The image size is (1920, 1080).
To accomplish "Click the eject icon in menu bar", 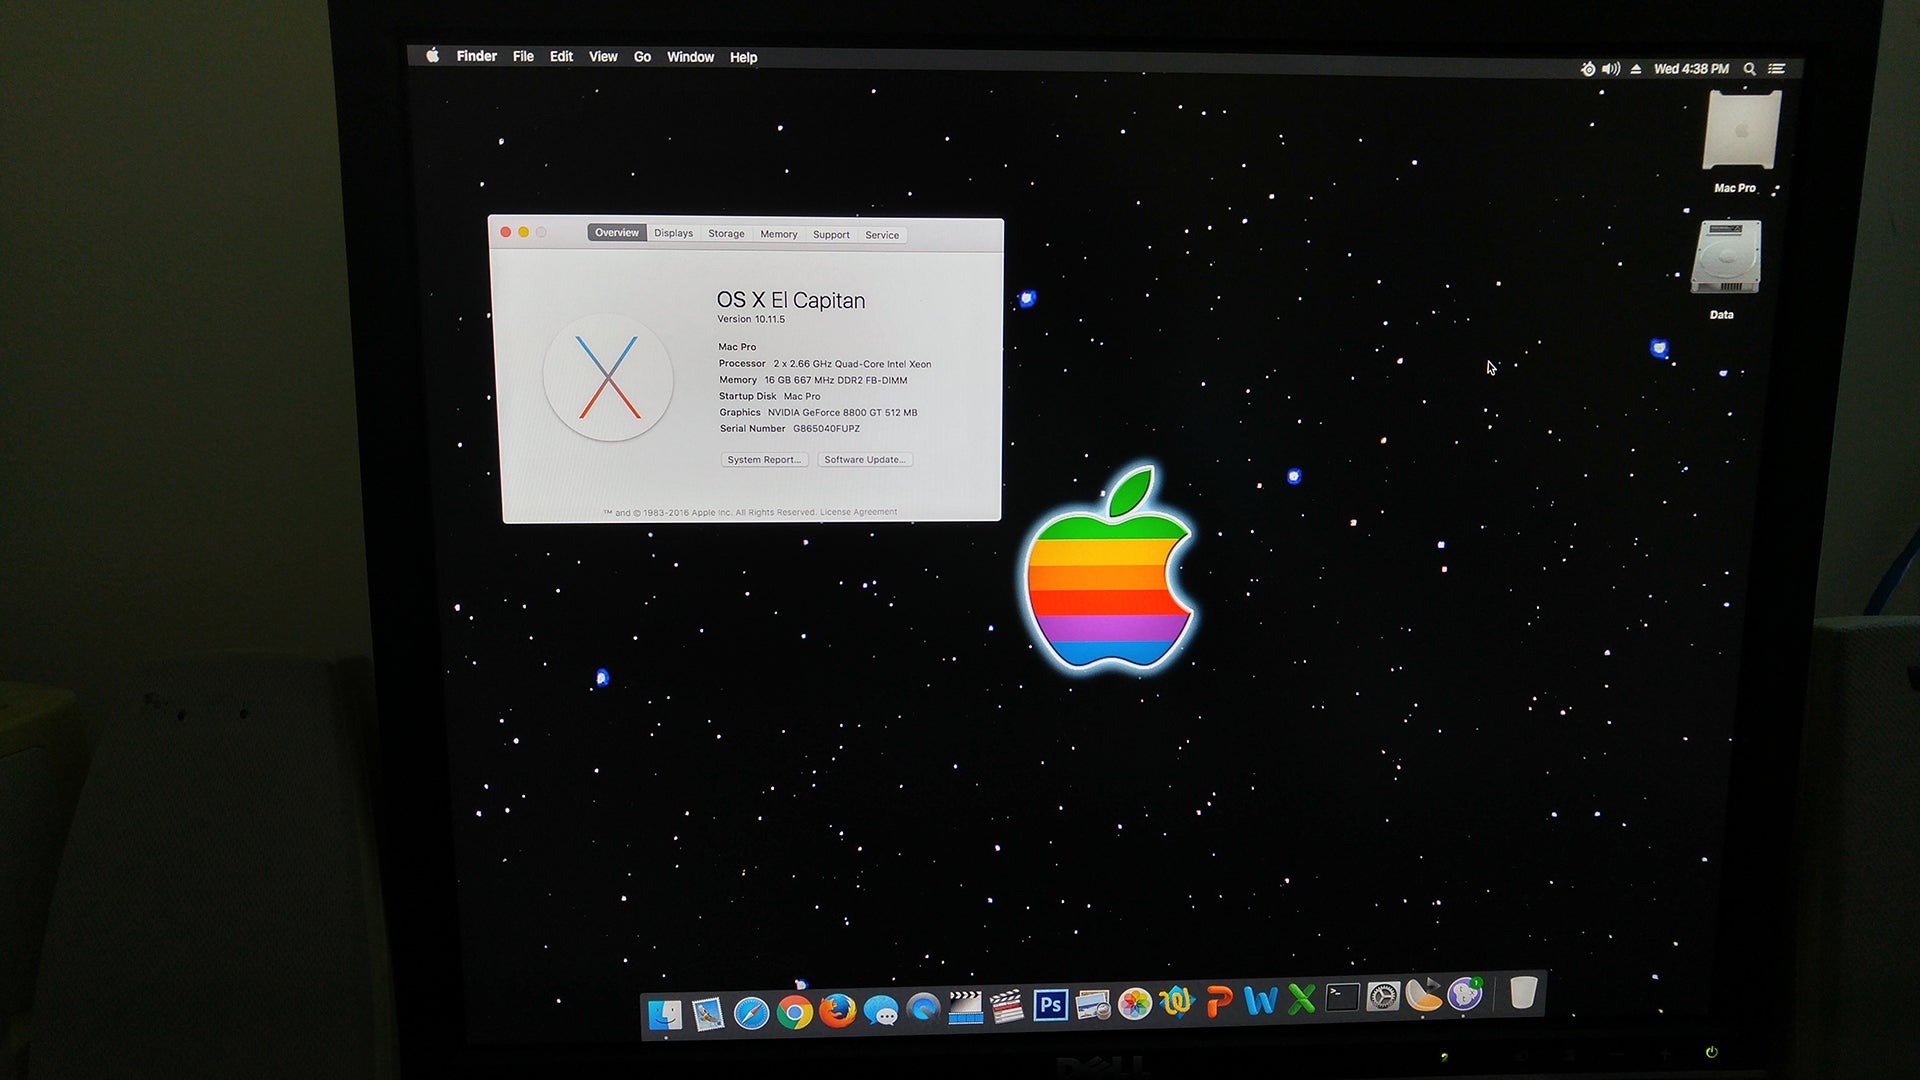I will (1636, 69).
